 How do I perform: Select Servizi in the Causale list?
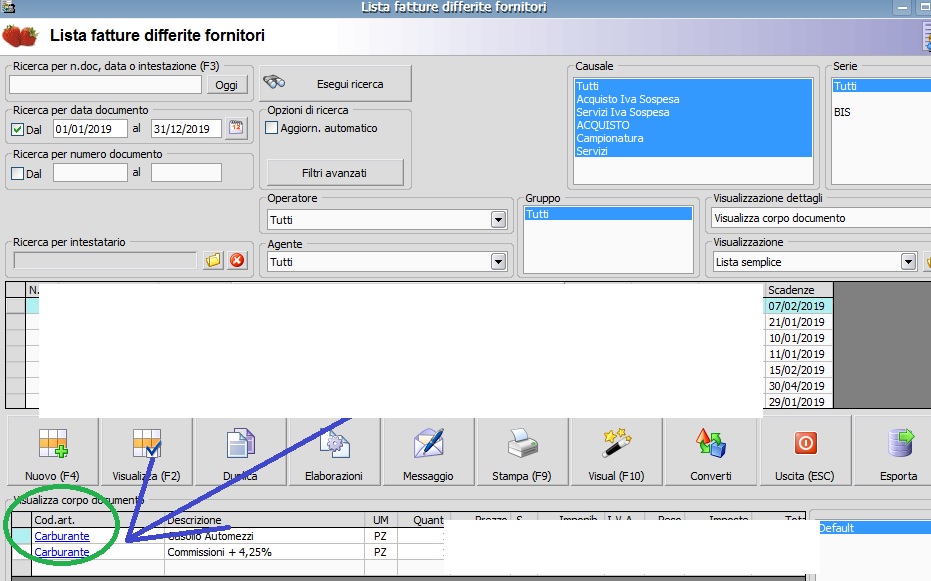[693, 151]
